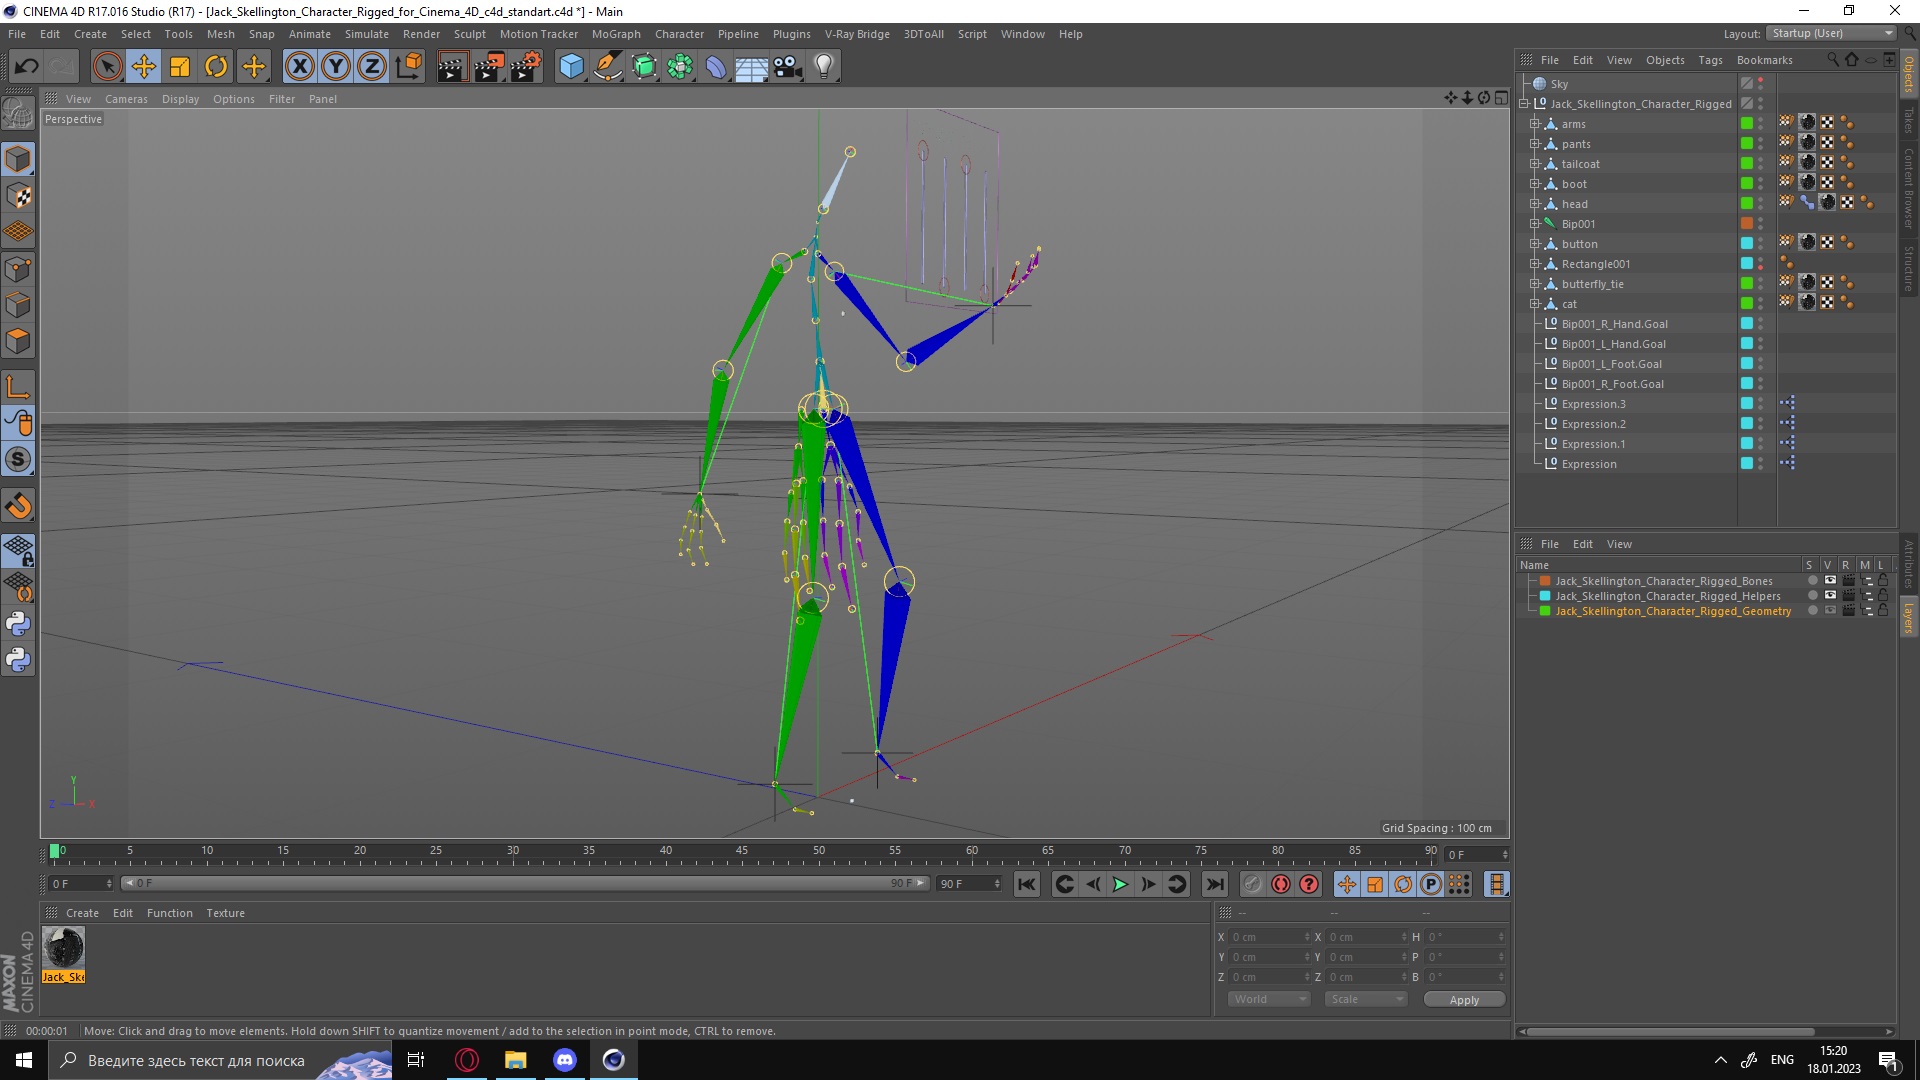Render the active view

pyautogui.click(x=452, y=67)
